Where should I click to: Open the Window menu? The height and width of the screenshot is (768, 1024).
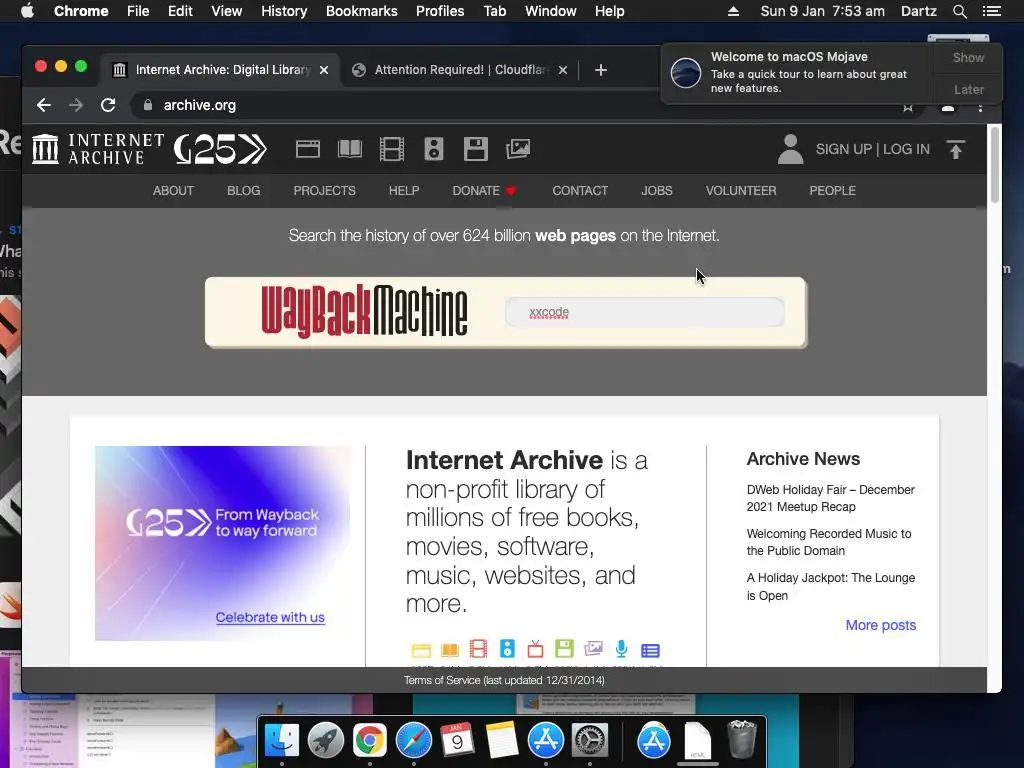[x=551, y=11]
